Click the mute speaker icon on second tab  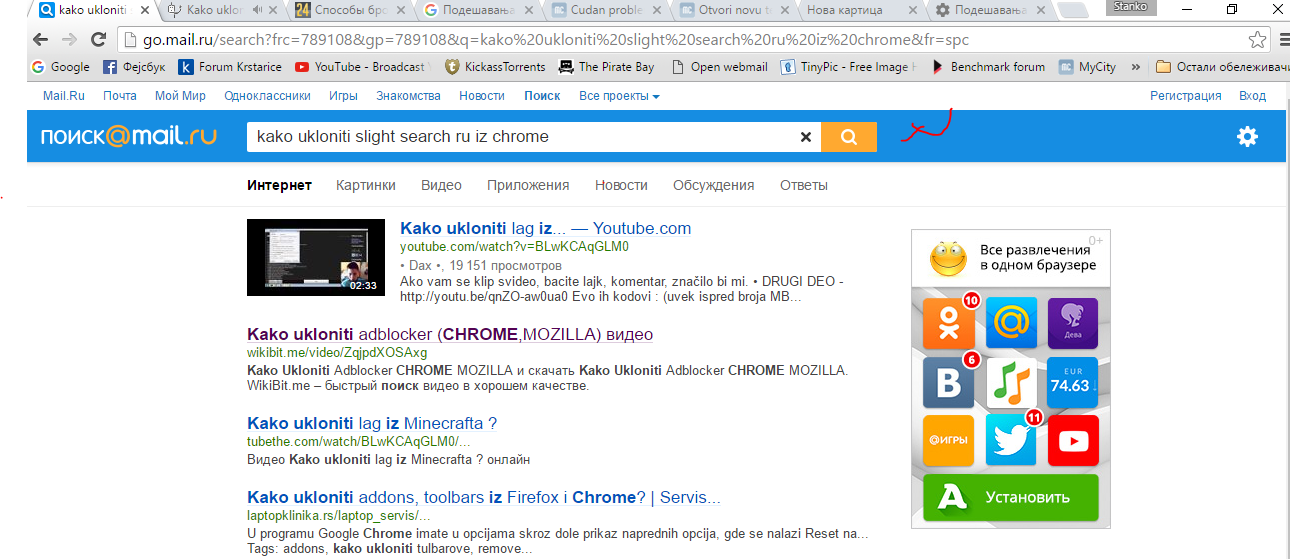click(x=258, y=10)
